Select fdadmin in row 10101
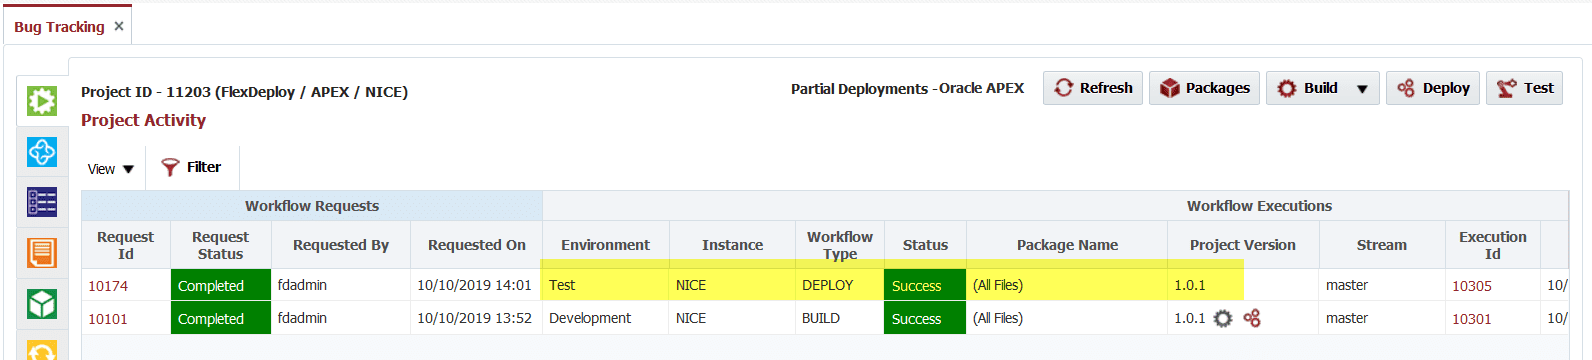1592x360 pixels. pyautogui.click(x=341, y=318)
